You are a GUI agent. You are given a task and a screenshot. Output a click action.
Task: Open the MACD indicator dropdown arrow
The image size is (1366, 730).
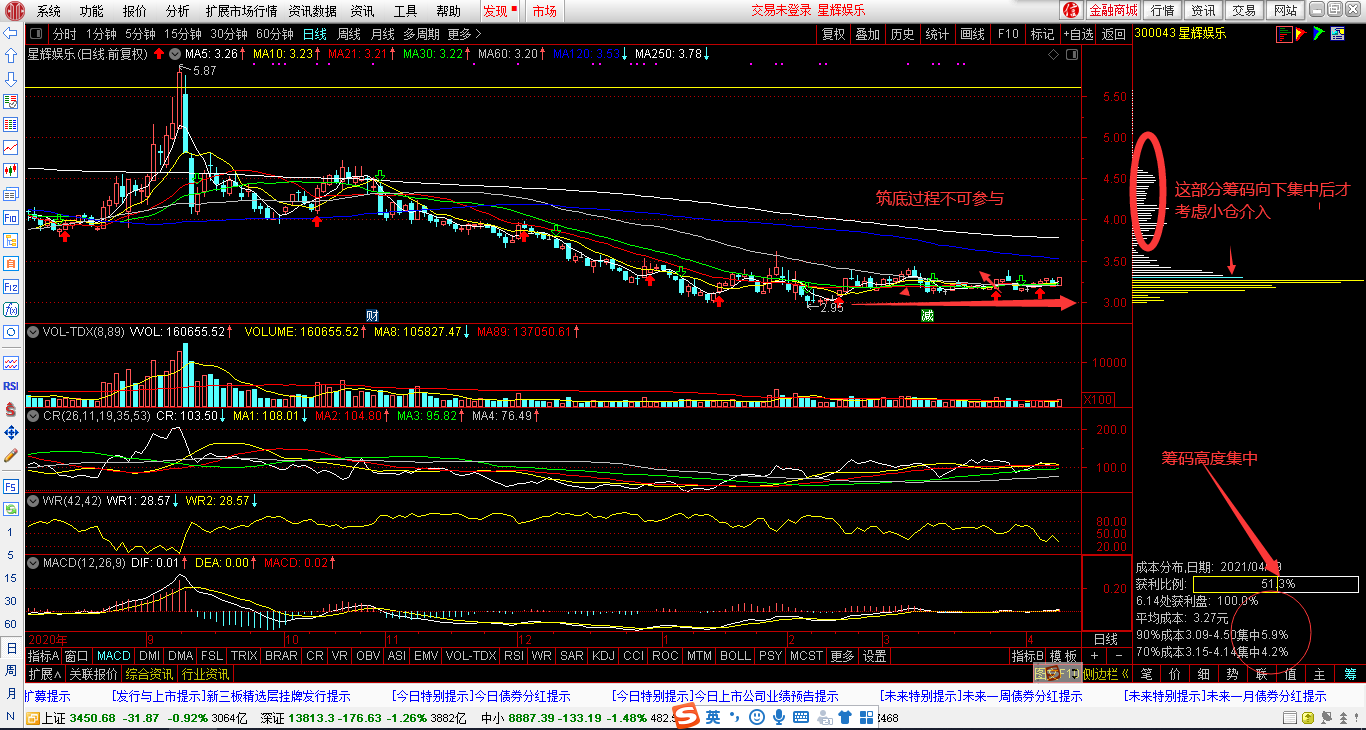[x=33, y=563]
